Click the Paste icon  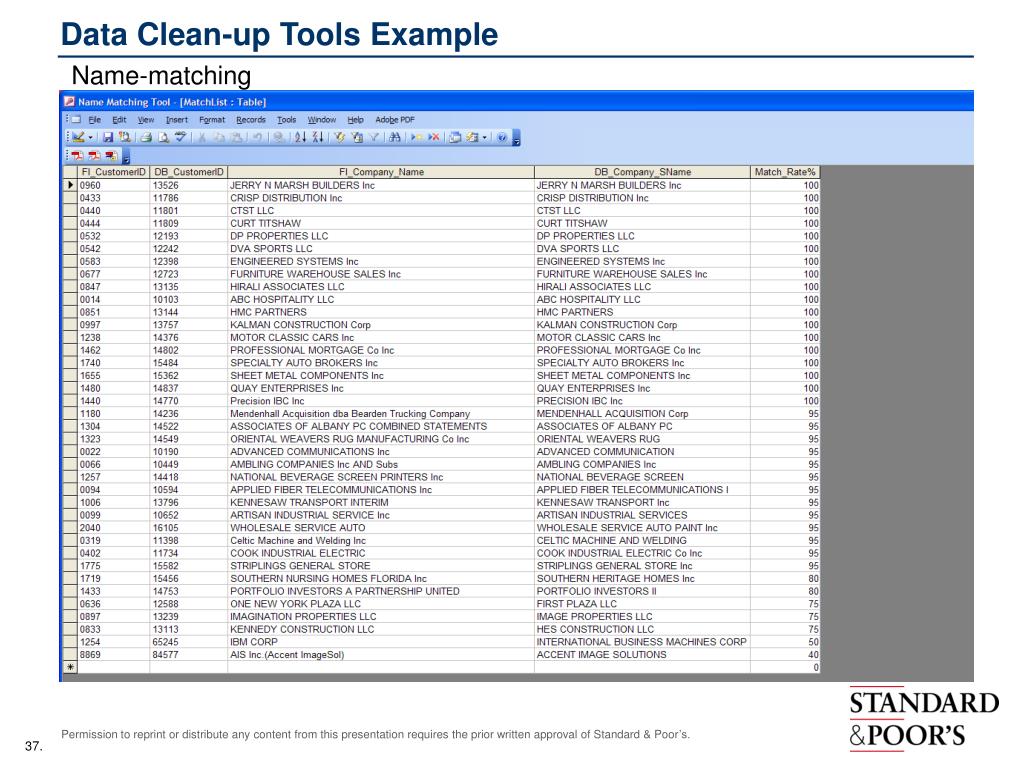(236, 137)
